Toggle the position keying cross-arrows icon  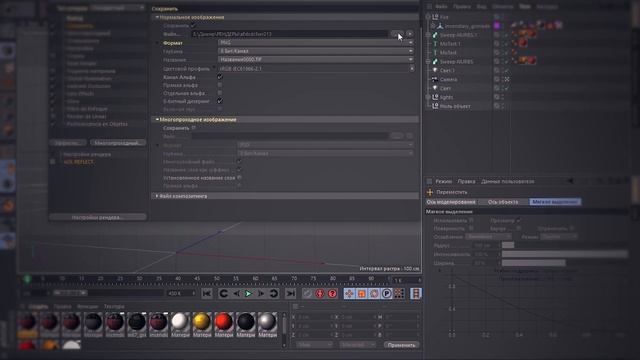point(349,293)
